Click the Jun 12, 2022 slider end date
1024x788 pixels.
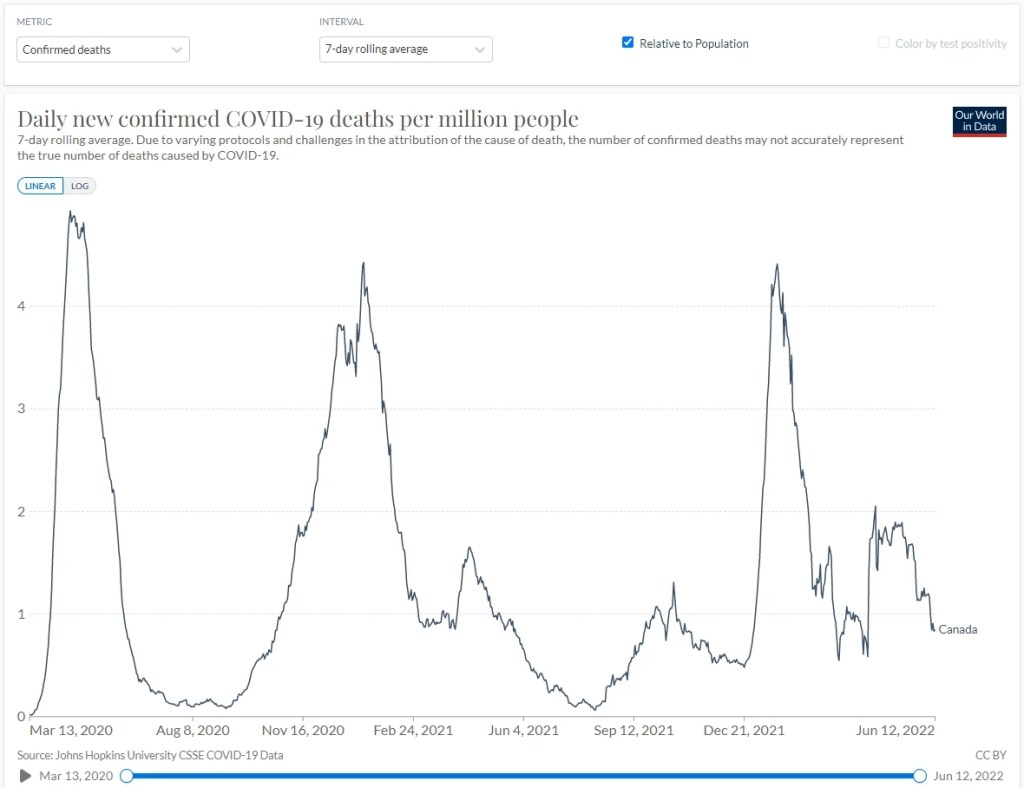[968, 776]
